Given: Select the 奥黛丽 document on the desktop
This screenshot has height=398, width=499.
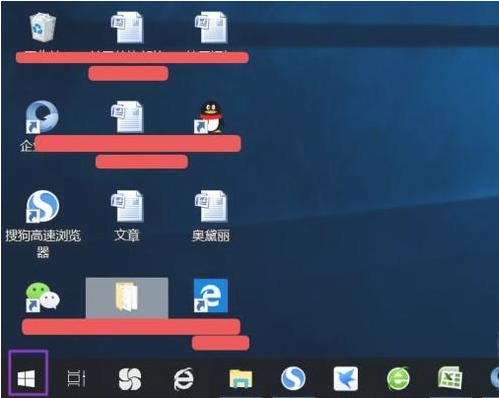Looking at the screenshot, I should click(211, 215).
